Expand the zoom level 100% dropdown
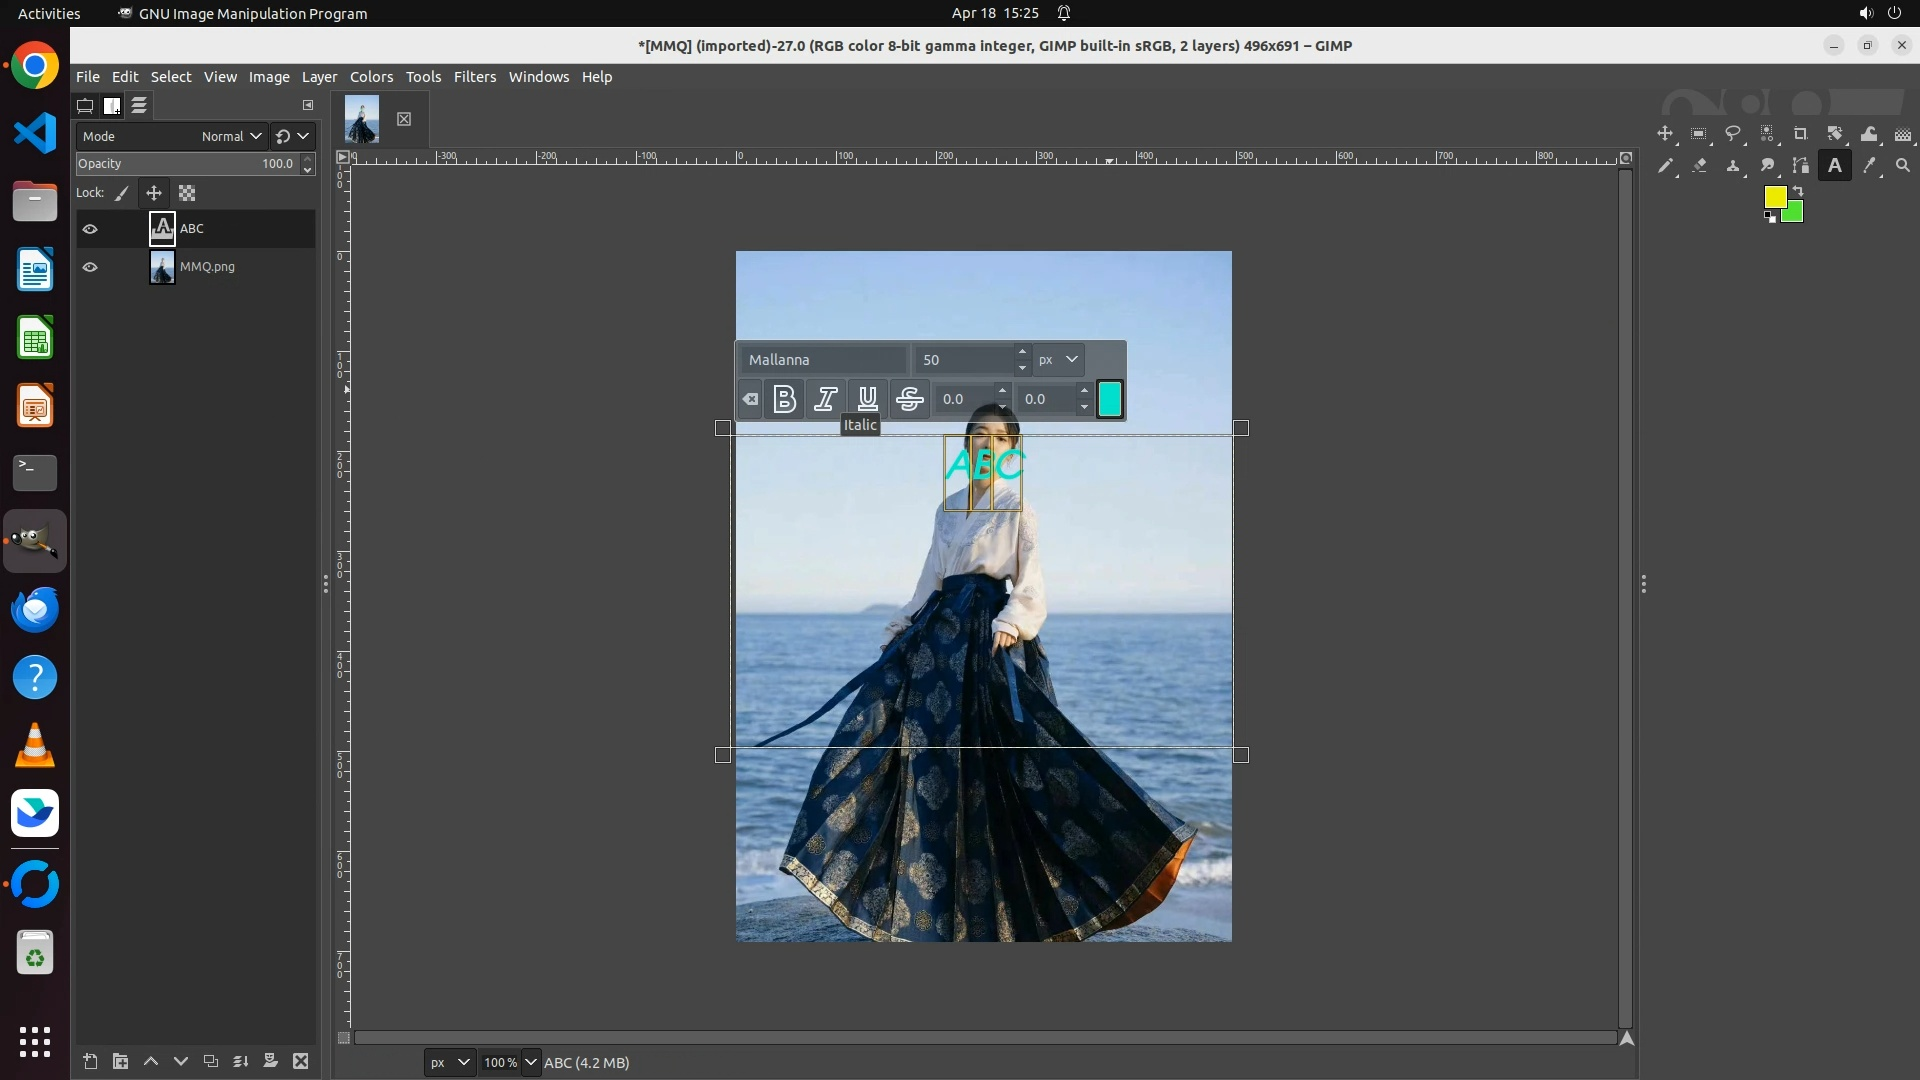Screen dimensions: 1920x1080 531,1062
